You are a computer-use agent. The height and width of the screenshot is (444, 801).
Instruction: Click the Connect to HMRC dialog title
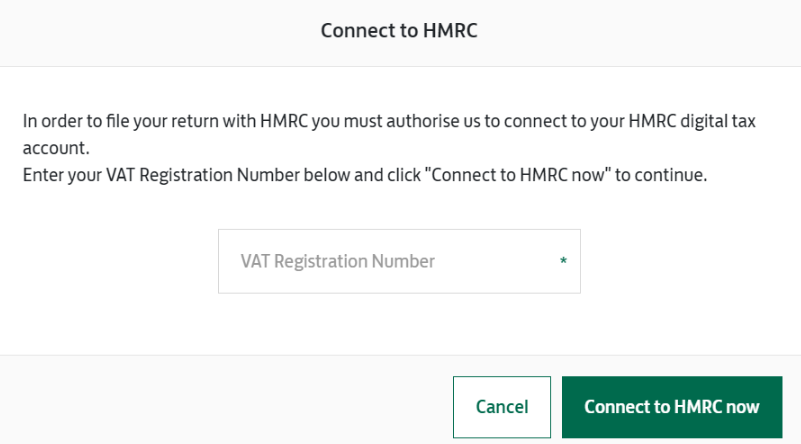pos(399,31)
